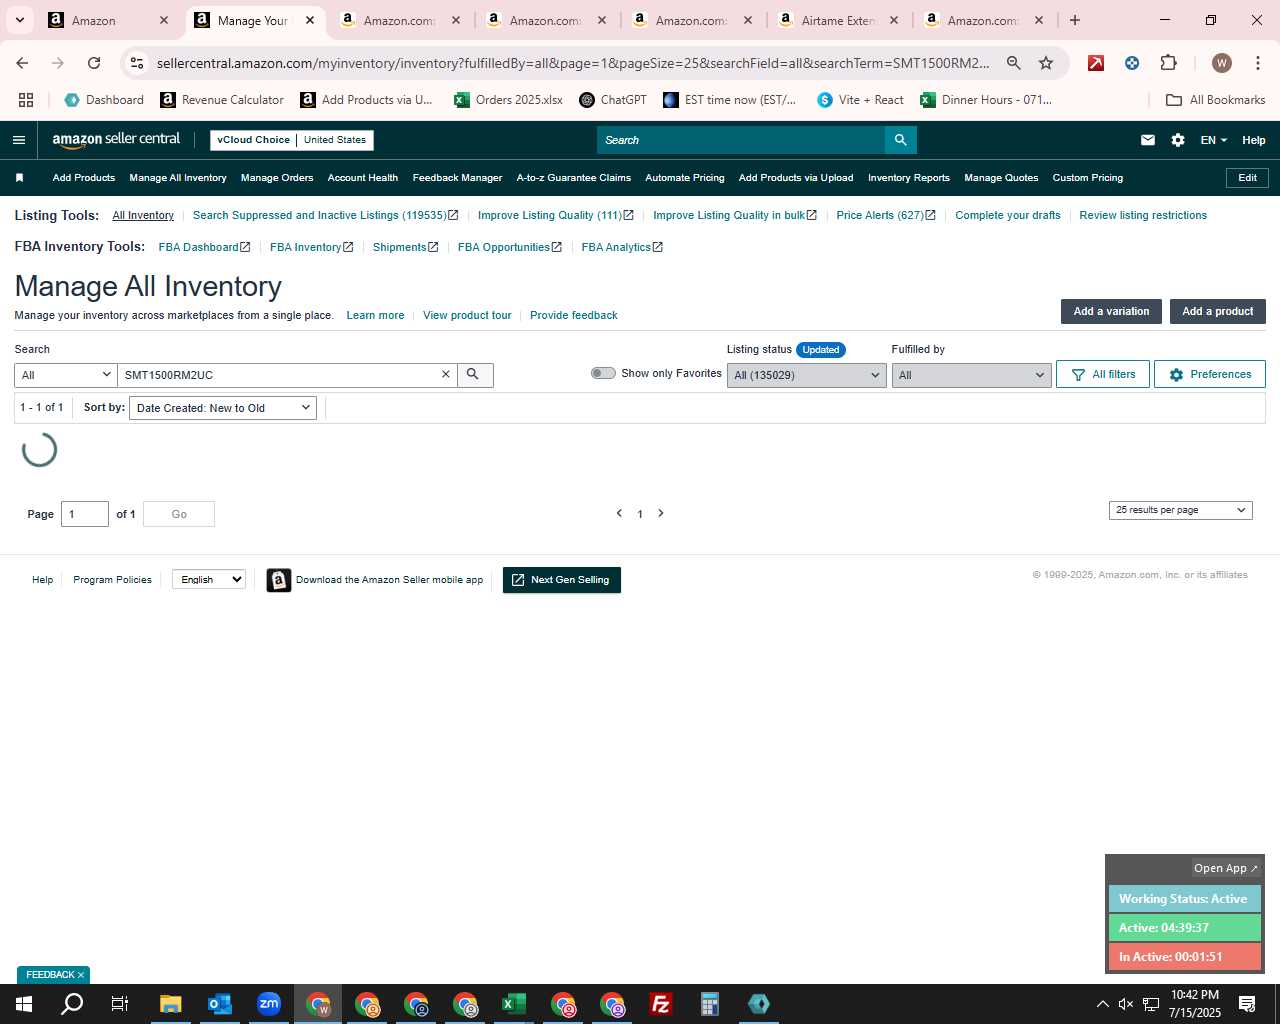Open the red PDF extension icon
This screenshot has height=1024, width=1280.
tap(1096, 63)
